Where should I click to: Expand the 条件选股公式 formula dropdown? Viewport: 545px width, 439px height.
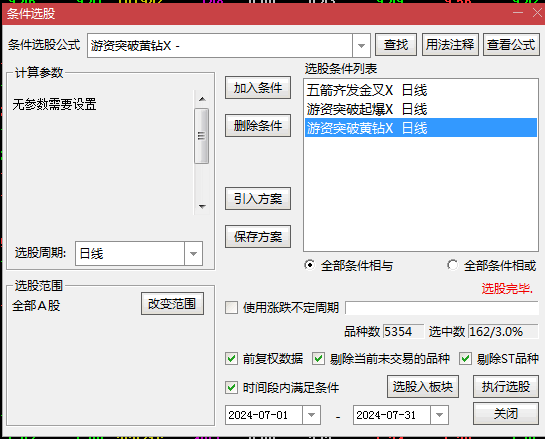point(361,46)
